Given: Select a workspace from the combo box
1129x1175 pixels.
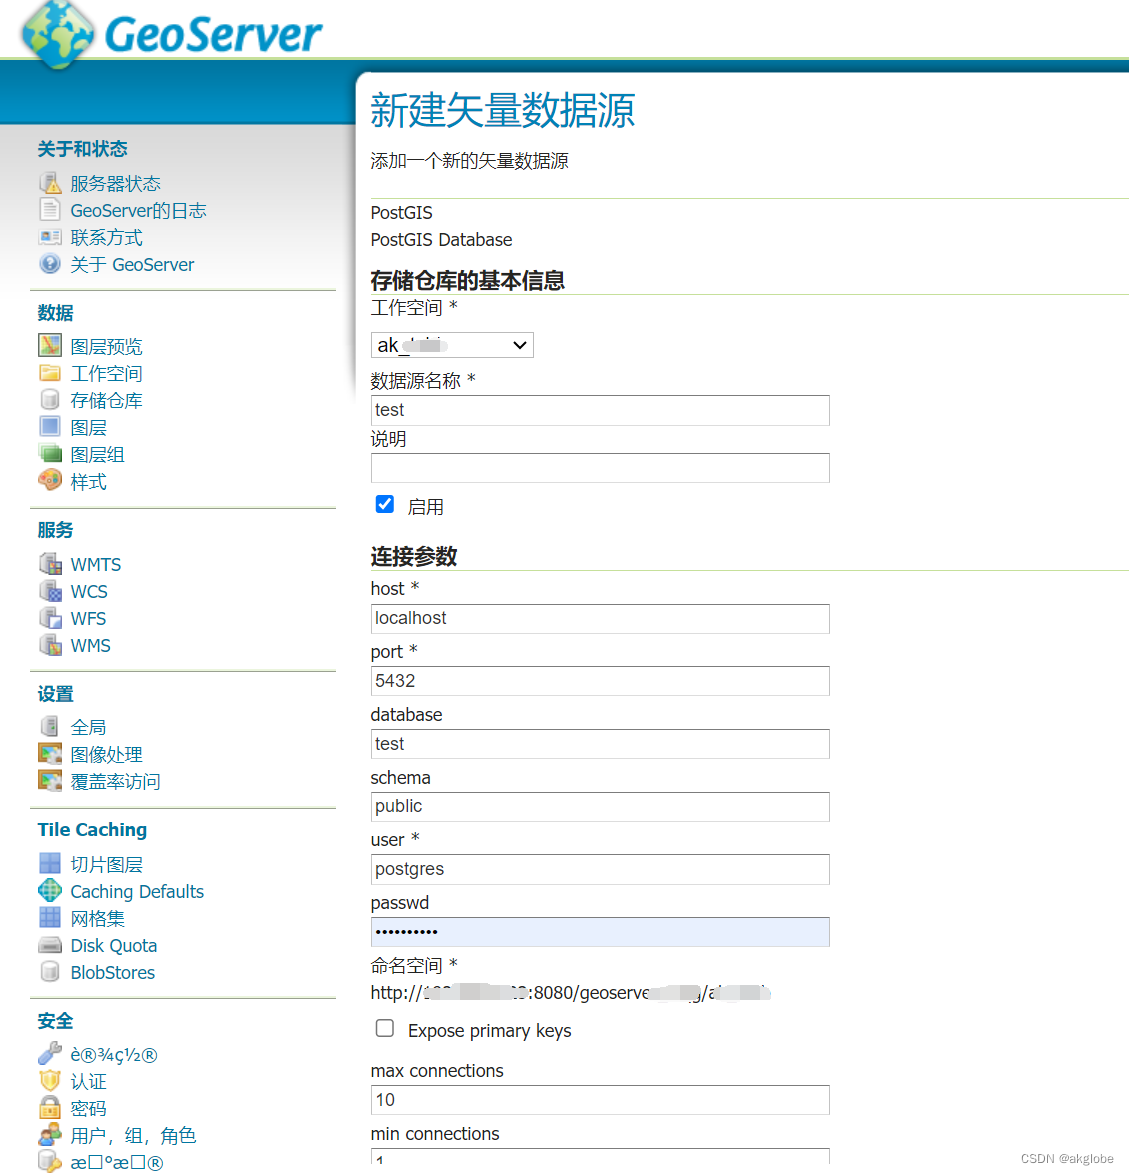Looking at the screenshot, I should pos(452,344).
